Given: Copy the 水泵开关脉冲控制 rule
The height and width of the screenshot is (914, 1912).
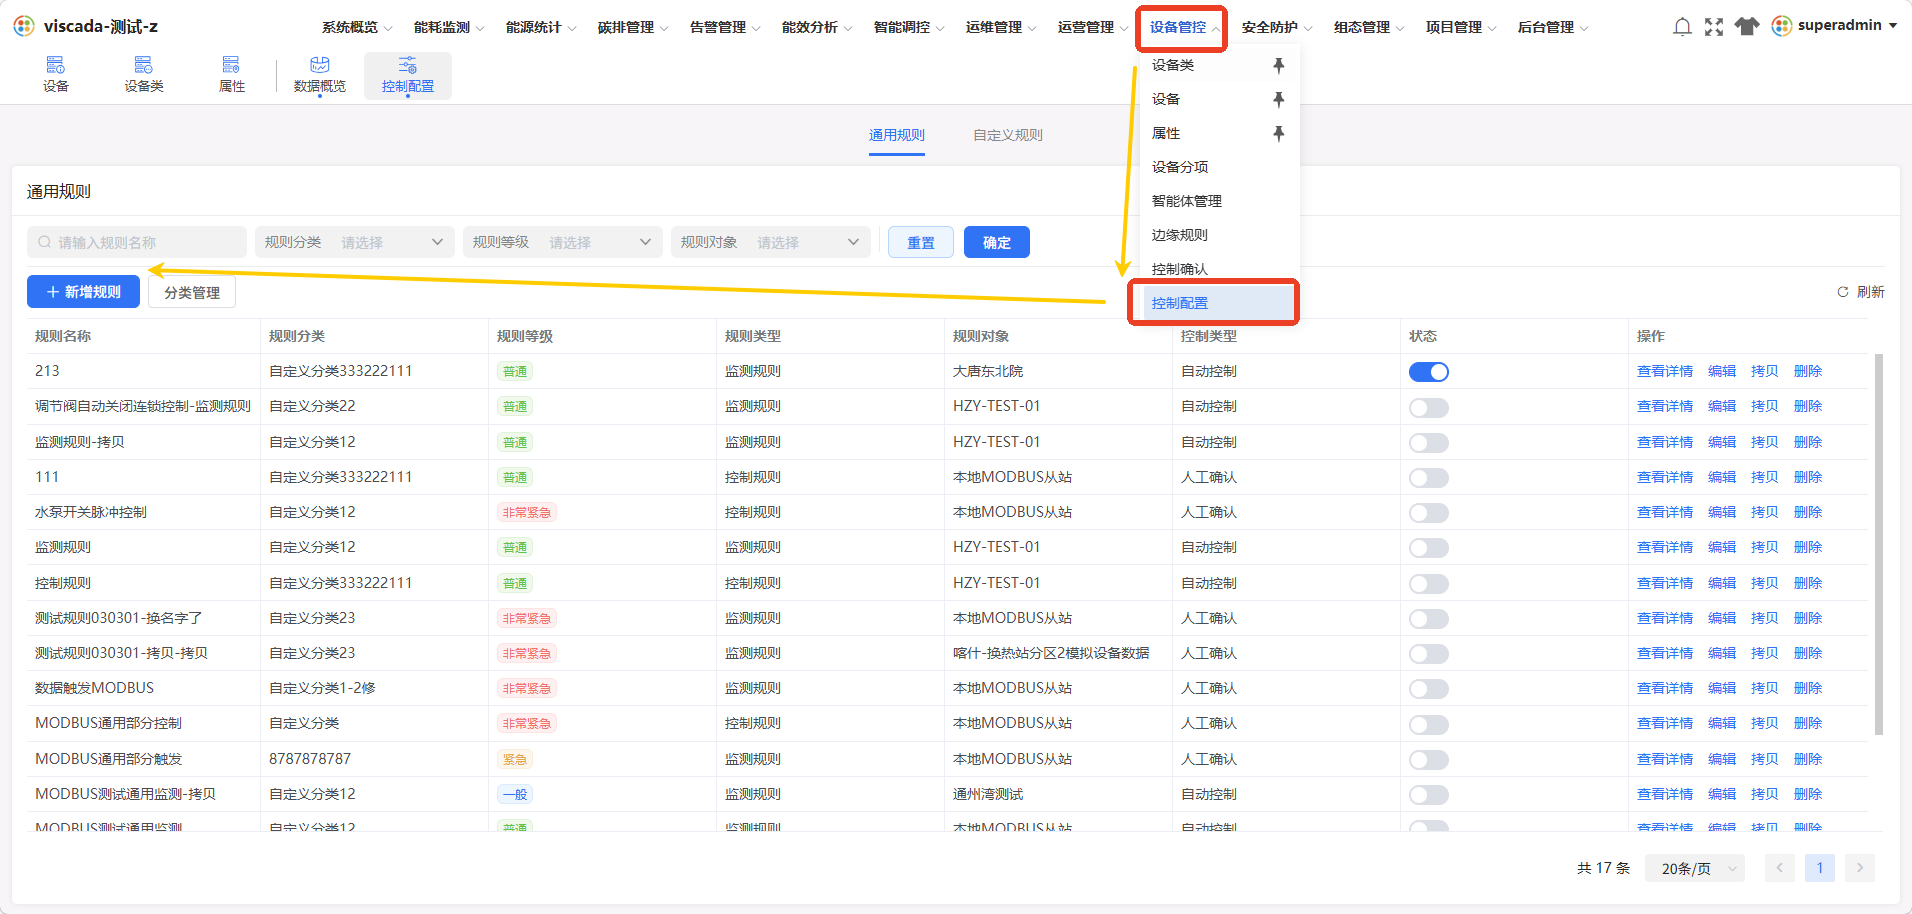Looking at the screenshot, I should point(1765,512).
